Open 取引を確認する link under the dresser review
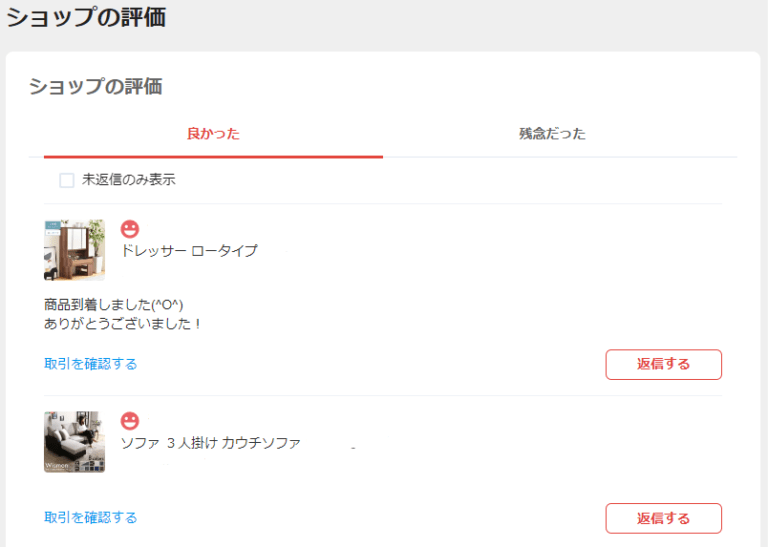The image size is (768, 547). tap(91, 364)
